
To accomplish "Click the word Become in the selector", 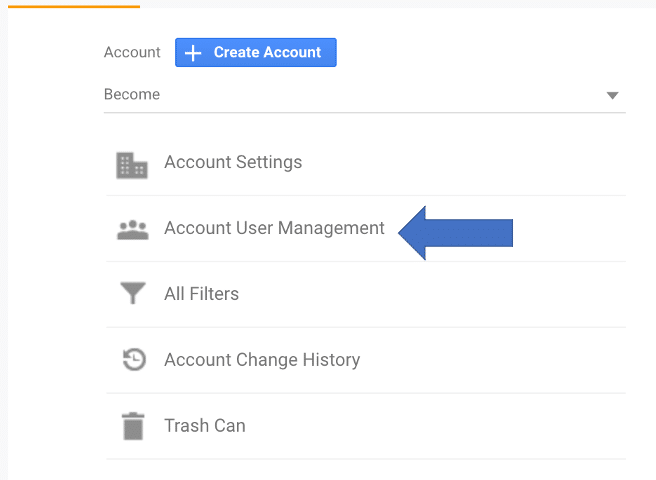I will [132, 95].
